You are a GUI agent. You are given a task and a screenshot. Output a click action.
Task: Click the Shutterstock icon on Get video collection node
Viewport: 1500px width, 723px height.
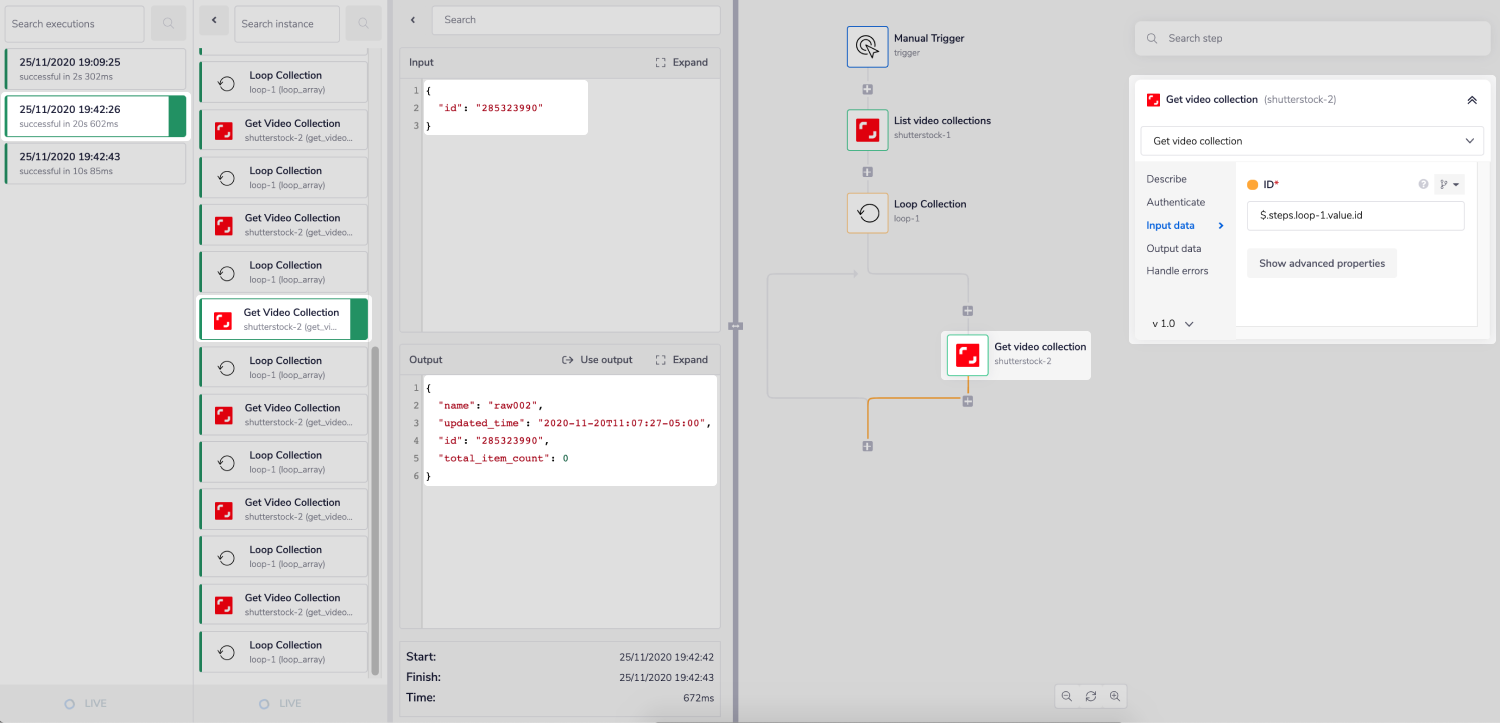(x=966, y=355)
